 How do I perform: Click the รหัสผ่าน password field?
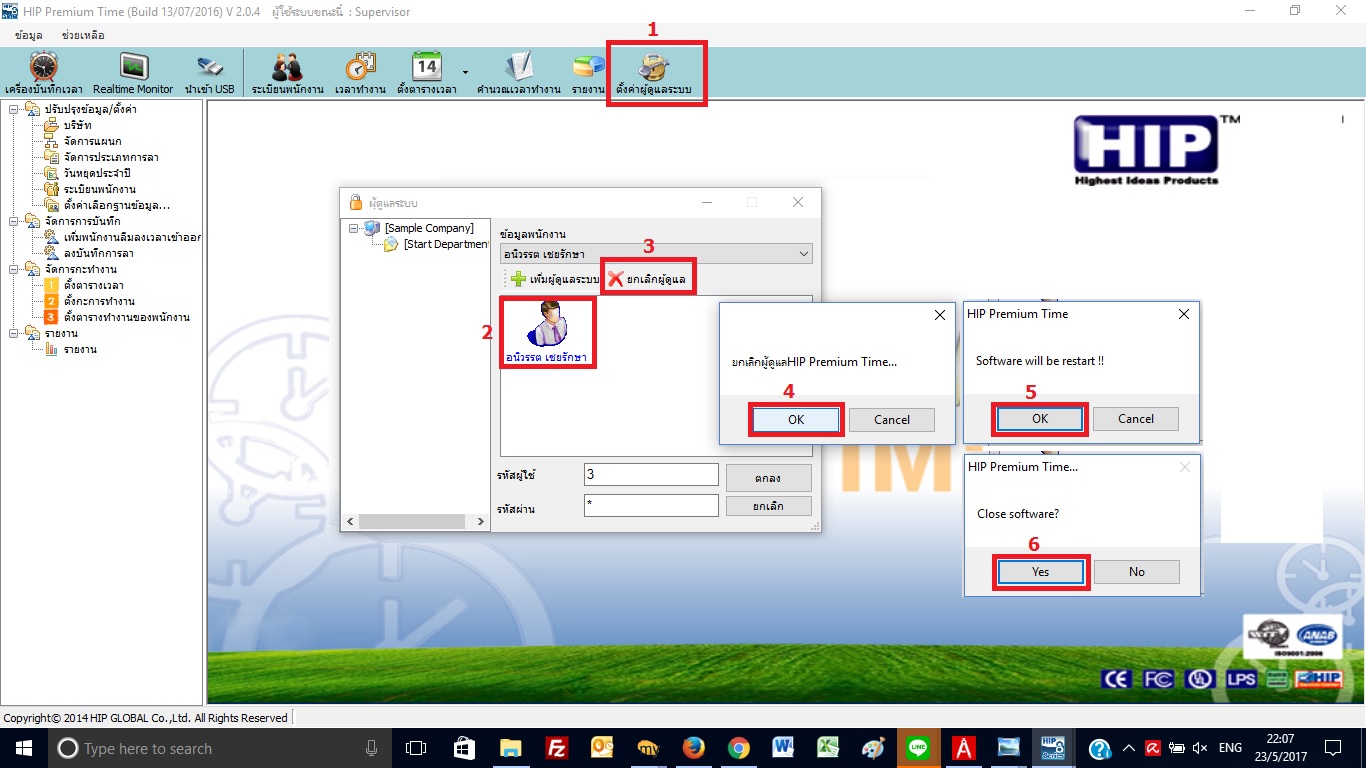[x=651, y=506]
